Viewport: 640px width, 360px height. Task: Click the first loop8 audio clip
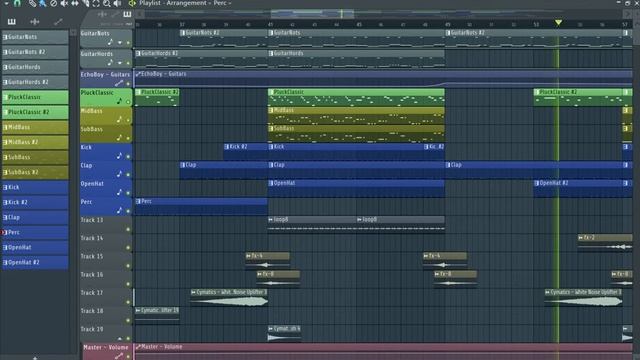point(312,224)
